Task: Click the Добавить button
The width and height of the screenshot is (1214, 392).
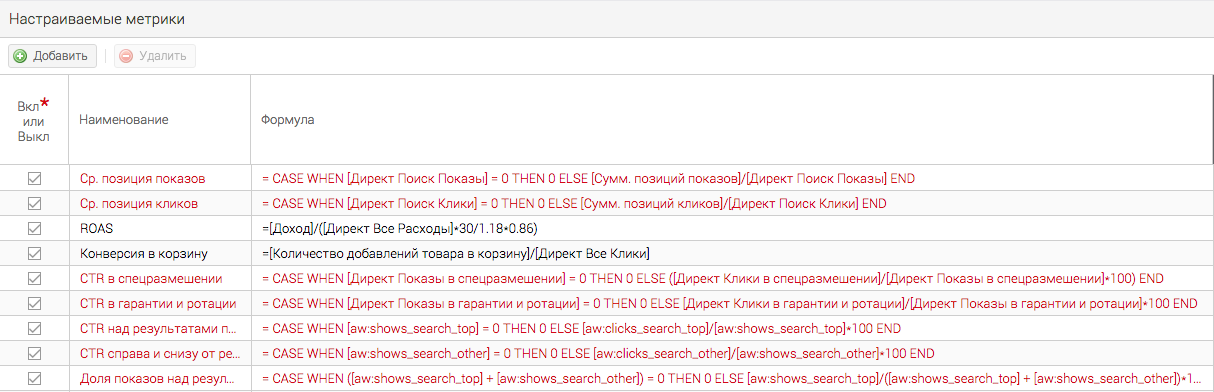Action: tap(53, 56)
